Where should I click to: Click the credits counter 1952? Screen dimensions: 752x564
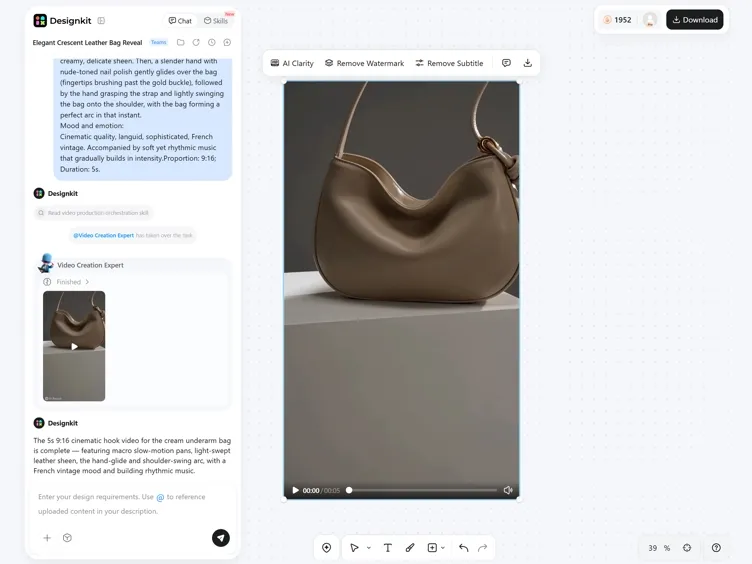pyautogui.click(x=617, y=20)
